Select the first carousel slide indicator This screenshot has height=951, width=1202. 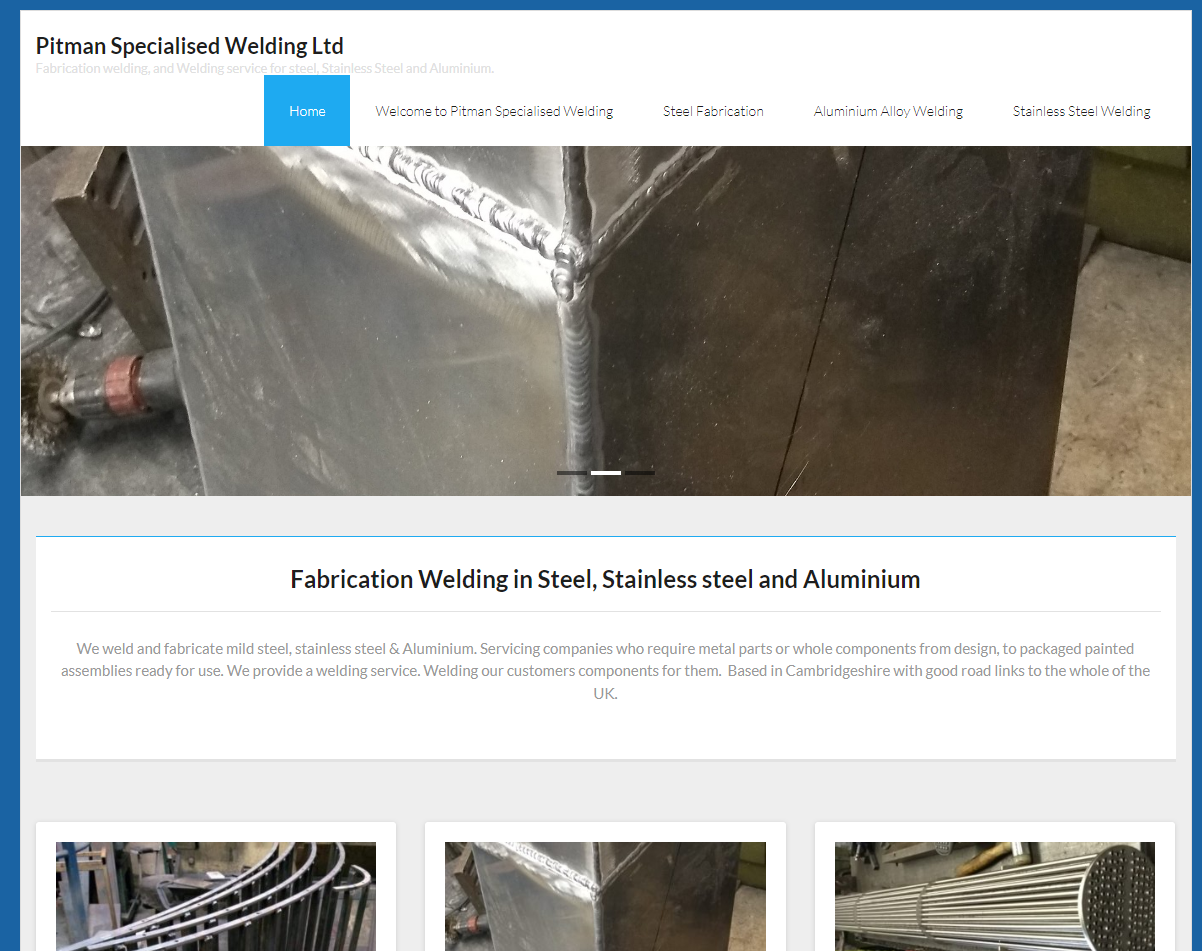(573, 472)
